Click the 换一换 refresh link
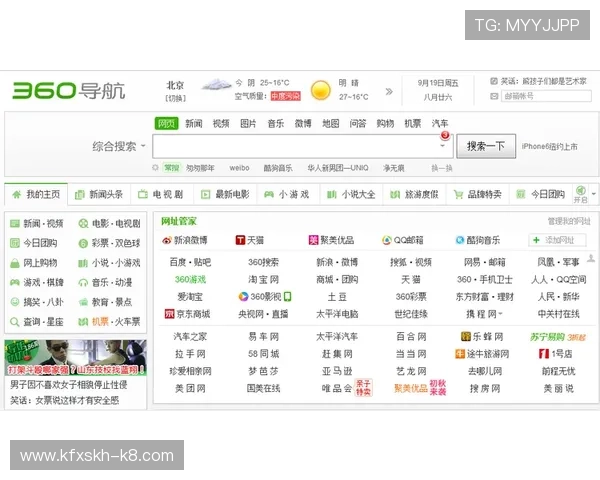 [442, 168]
